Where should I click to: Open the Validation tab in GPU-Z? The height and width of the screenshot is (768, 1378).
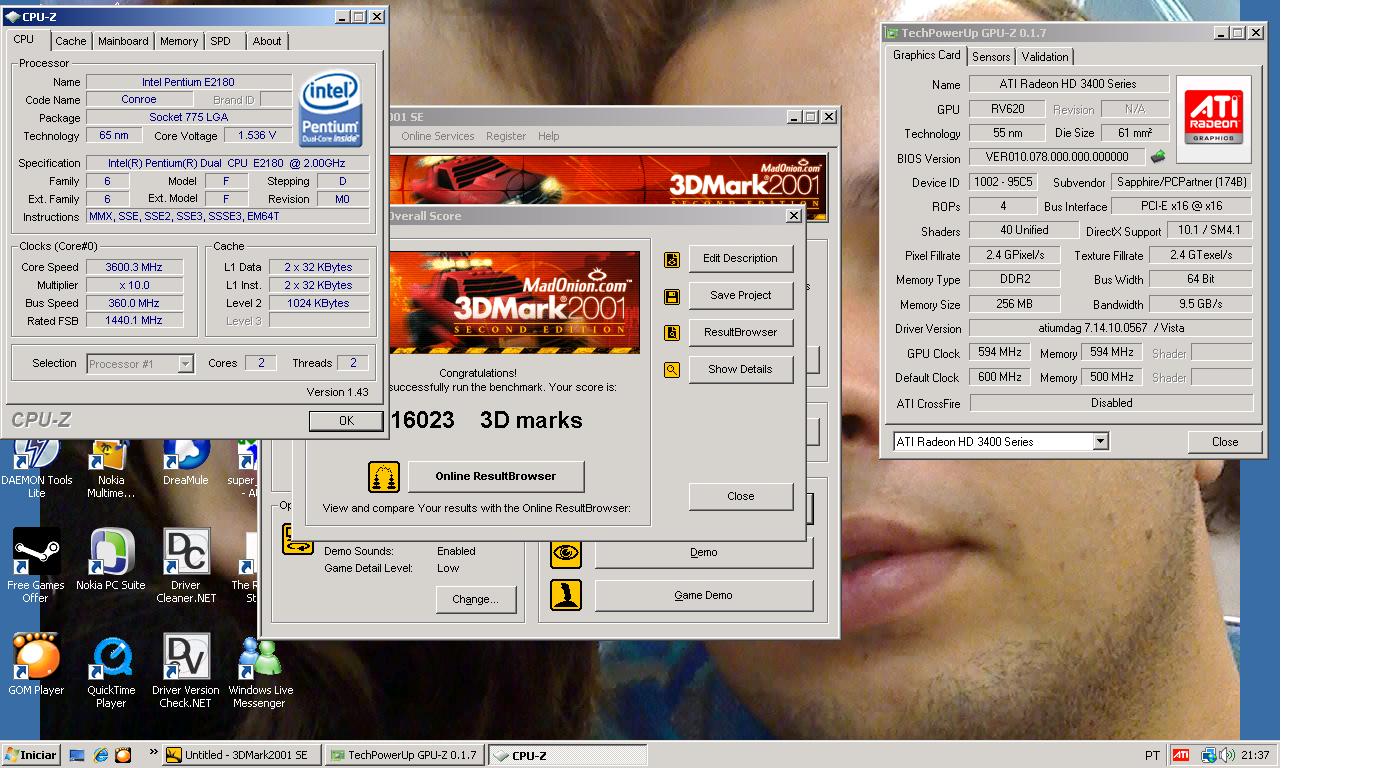tap(1045, 57)
